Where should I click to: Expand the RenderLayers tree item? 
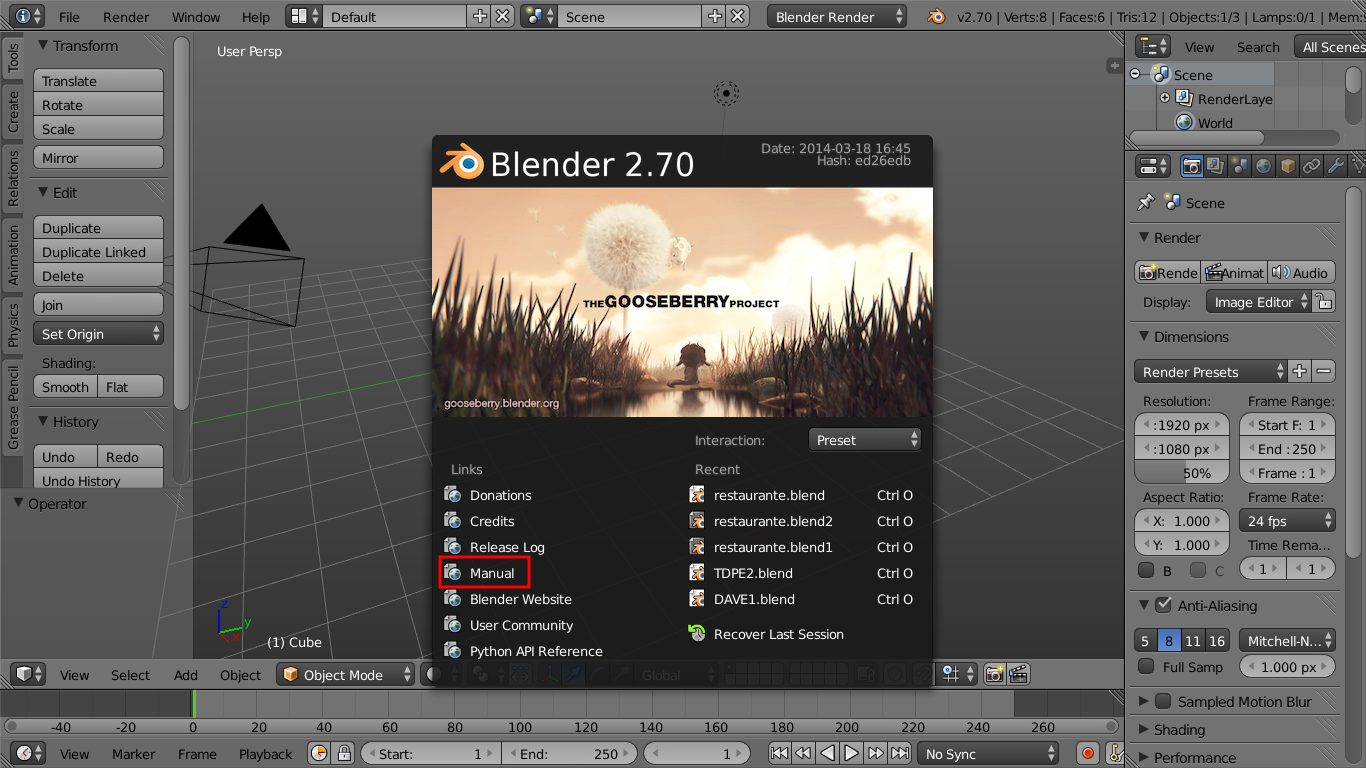click(1165, 98)
